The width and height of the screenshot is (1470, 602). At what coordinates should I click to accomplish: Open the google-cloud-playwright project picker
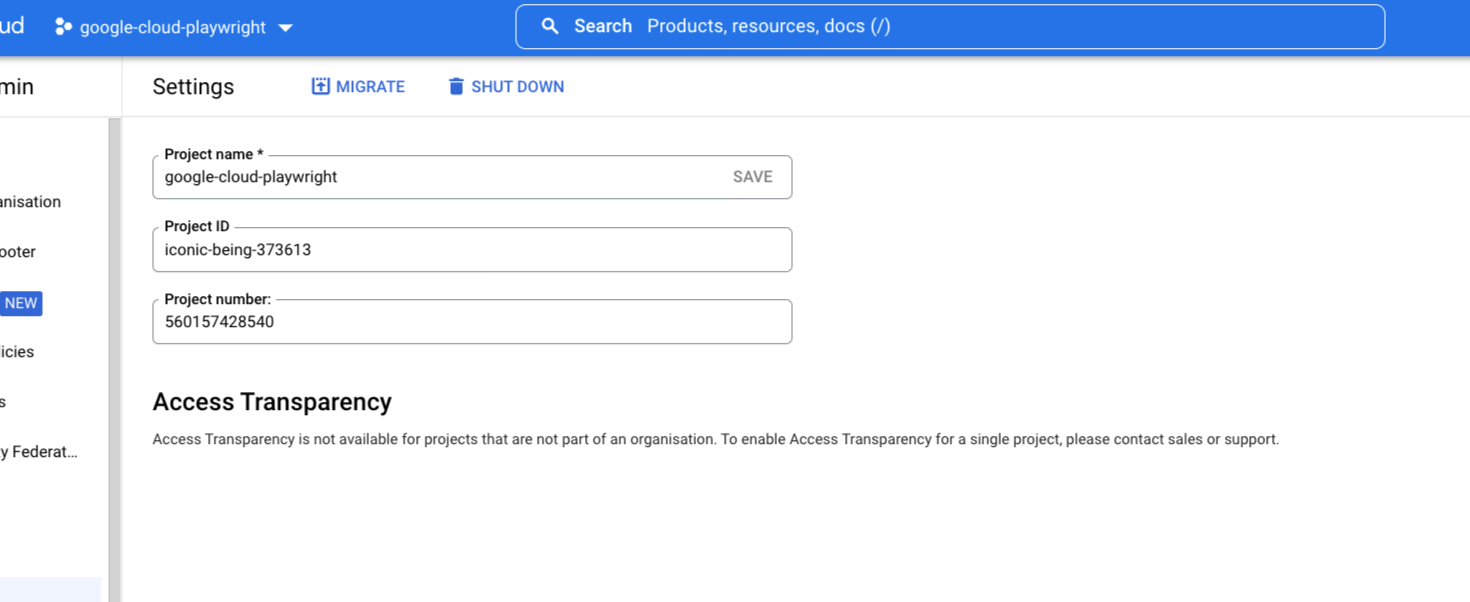(x=174, y=27)
